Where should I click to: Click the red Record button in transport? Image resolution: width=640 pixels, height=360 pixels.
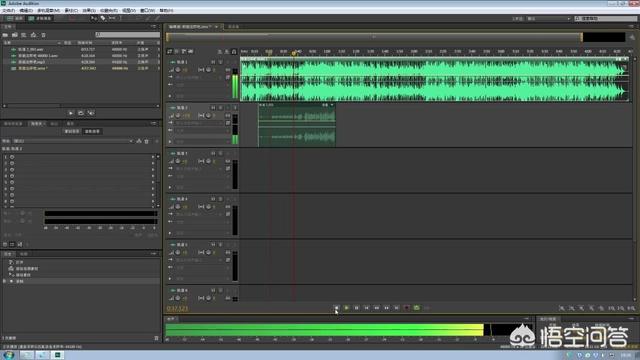click(x=407, y=308)
